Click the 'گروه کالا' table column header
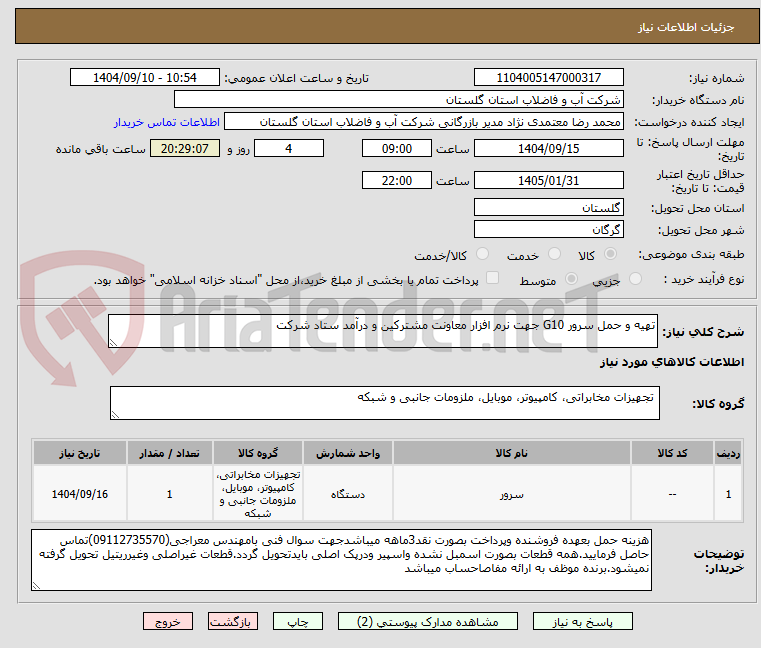The width and height of the screenshot is (761, 648). pyautogui.click(x=258, y=453)
